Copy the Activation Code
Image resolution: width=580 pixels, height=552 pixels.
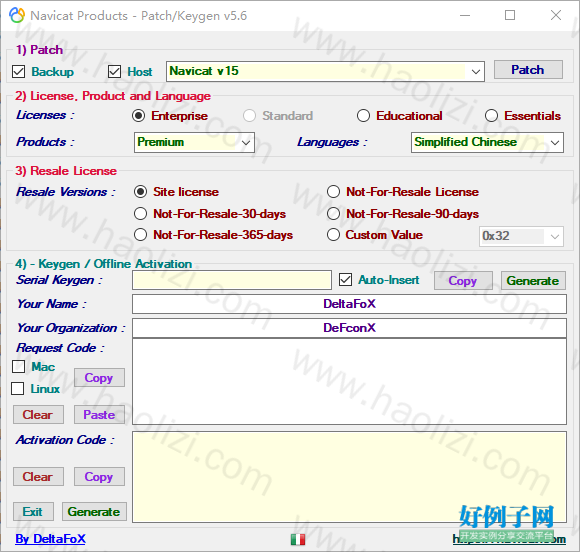(x=99, y=477)
